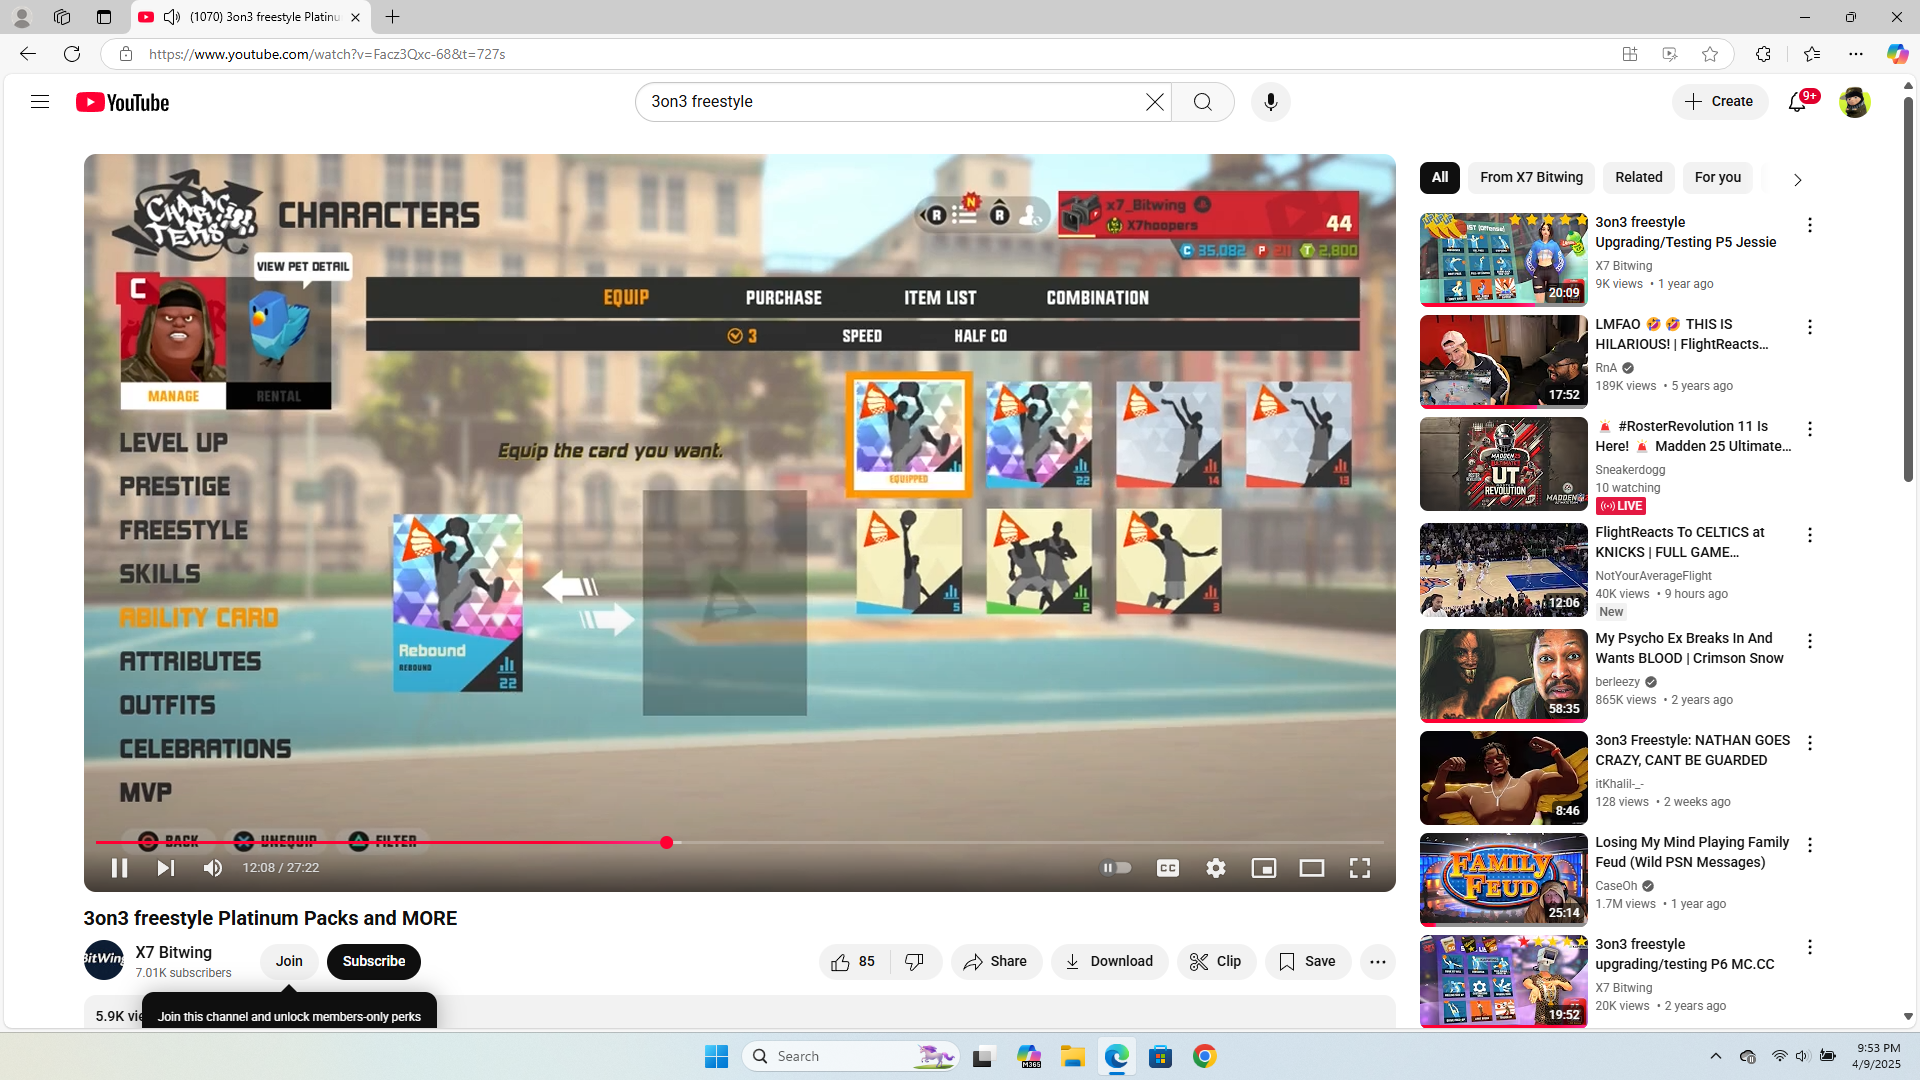This screenshot has width=1920, height=1080.
Task: Toggle closed captions
Action: [x=1168, y=868]
